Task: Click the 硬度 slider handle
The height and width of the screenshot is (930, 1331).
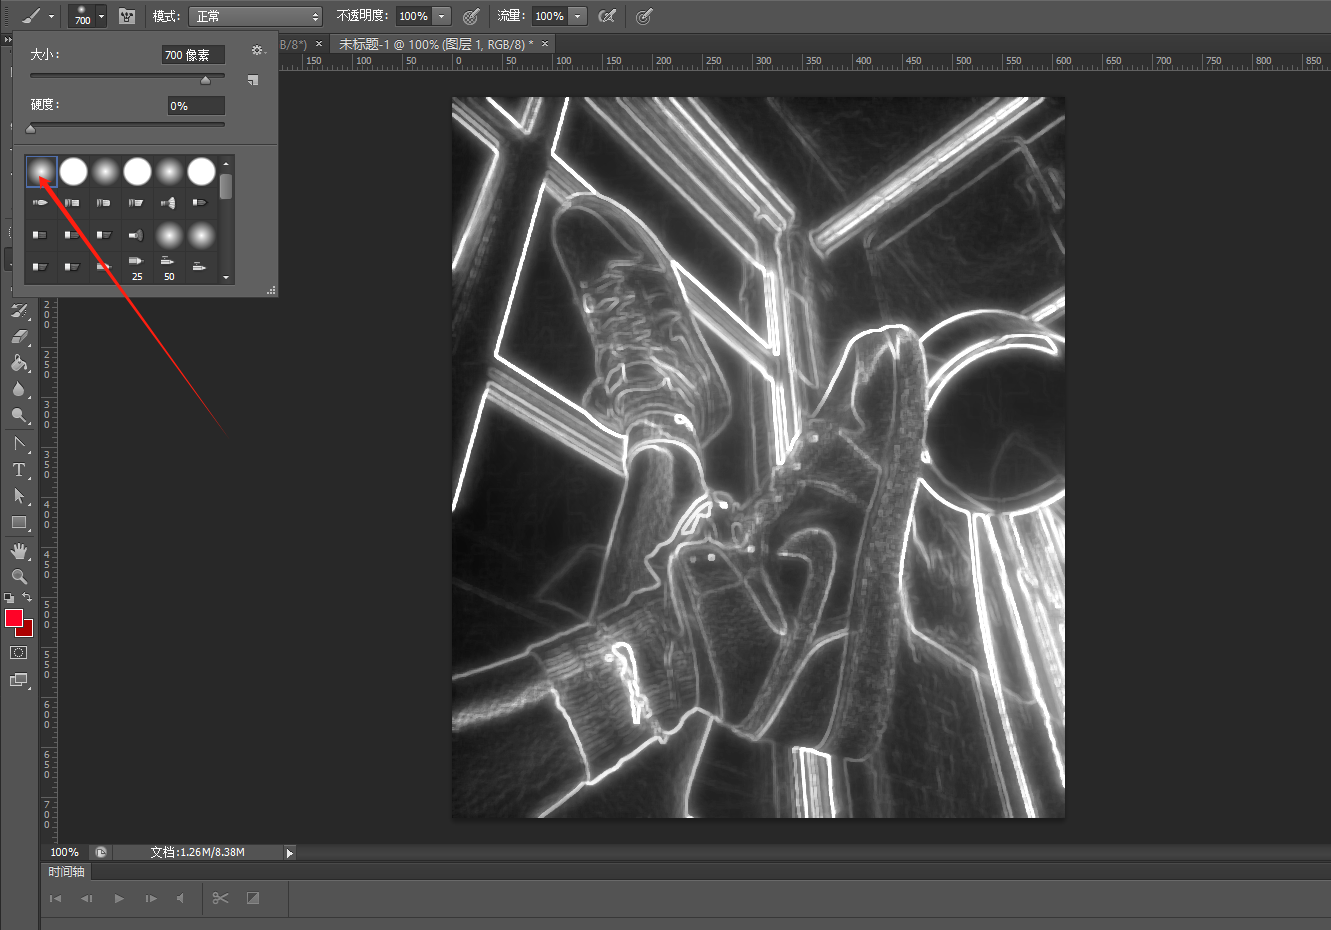Action: pos(30,128)
